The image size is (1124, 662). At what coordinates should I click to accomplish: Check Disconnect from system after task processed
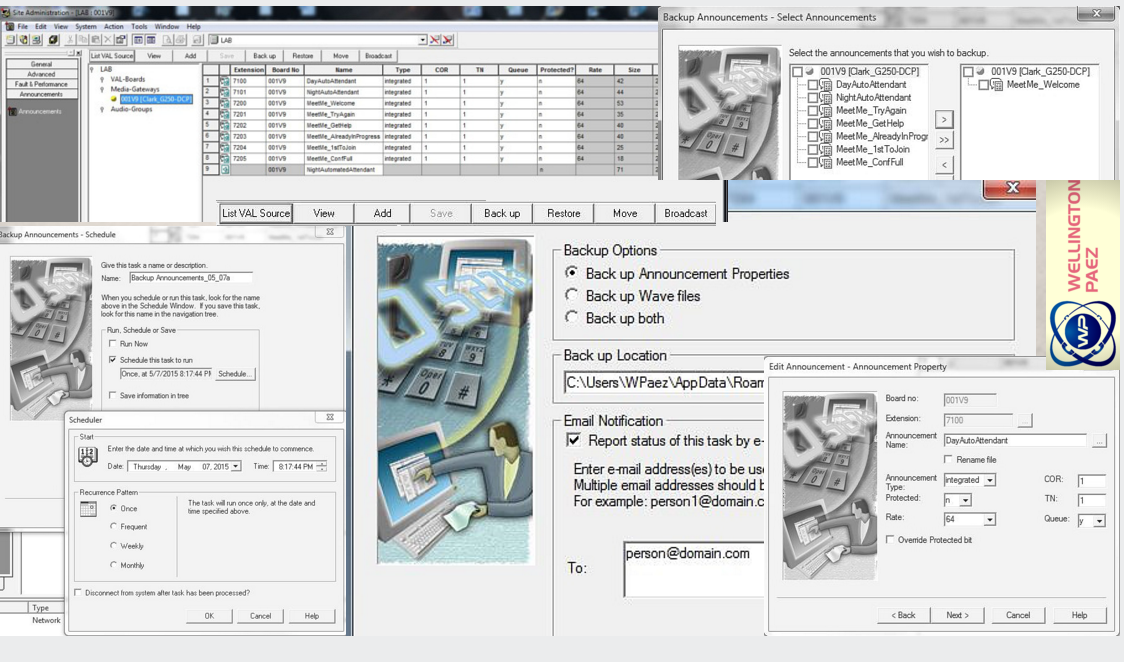pyautogui.click(x=78, y=593)
